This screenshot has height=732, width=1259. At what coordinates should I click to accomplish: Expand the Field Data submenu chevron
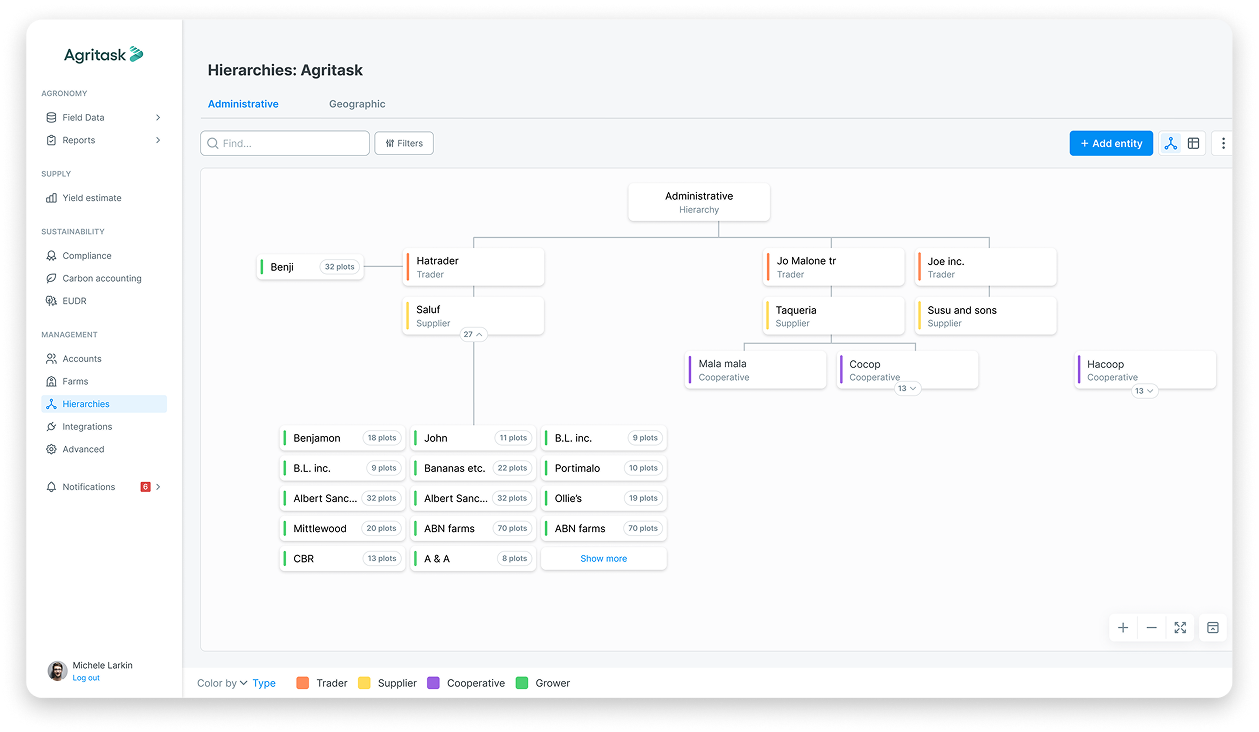coord(158,117)
